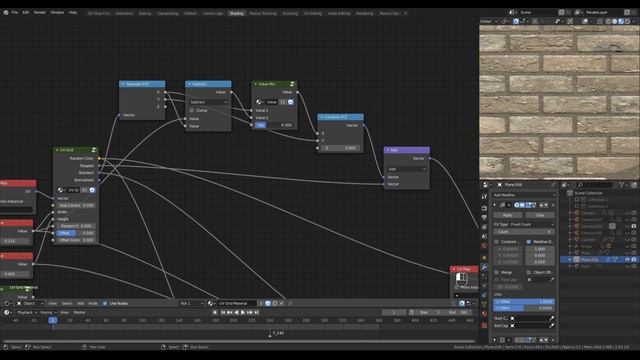Collapse the Combine XYZ node
Viewport: 640px width, 360px height.
[x=322, y=117]
